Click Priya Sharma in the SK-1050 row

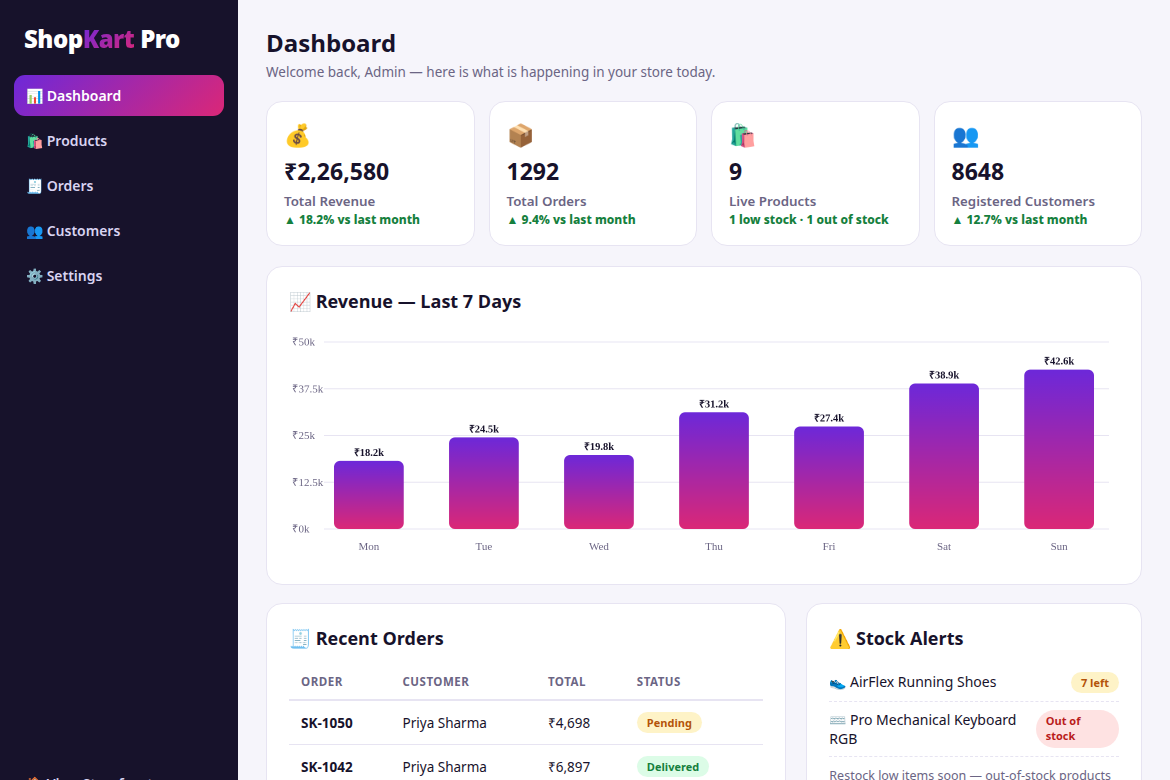click(444, 723)
